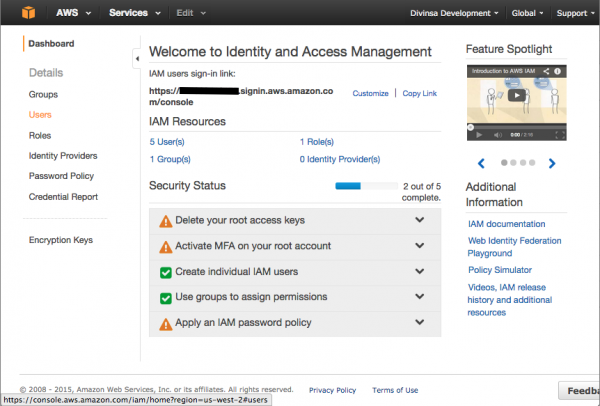Image resolution: width=600 pixels, height=406 pixels.
Task: Select the fourth Feature Spotlight carousel dot
Action: click(532, 163)
